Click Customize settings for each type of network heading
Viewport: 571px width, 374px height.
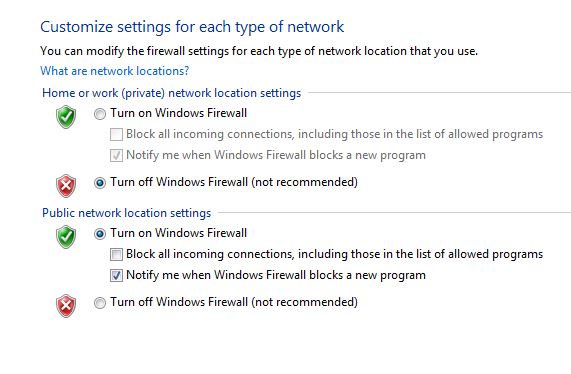[192, 27]
